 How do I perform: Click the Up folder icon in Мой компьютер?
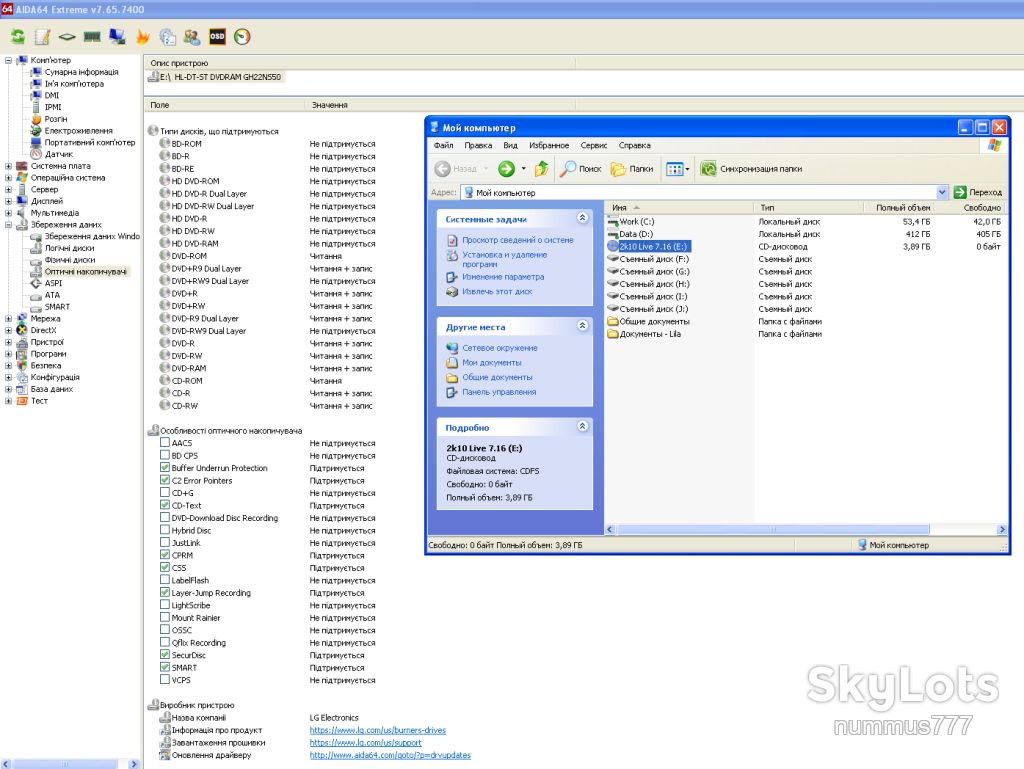point(541,169)
